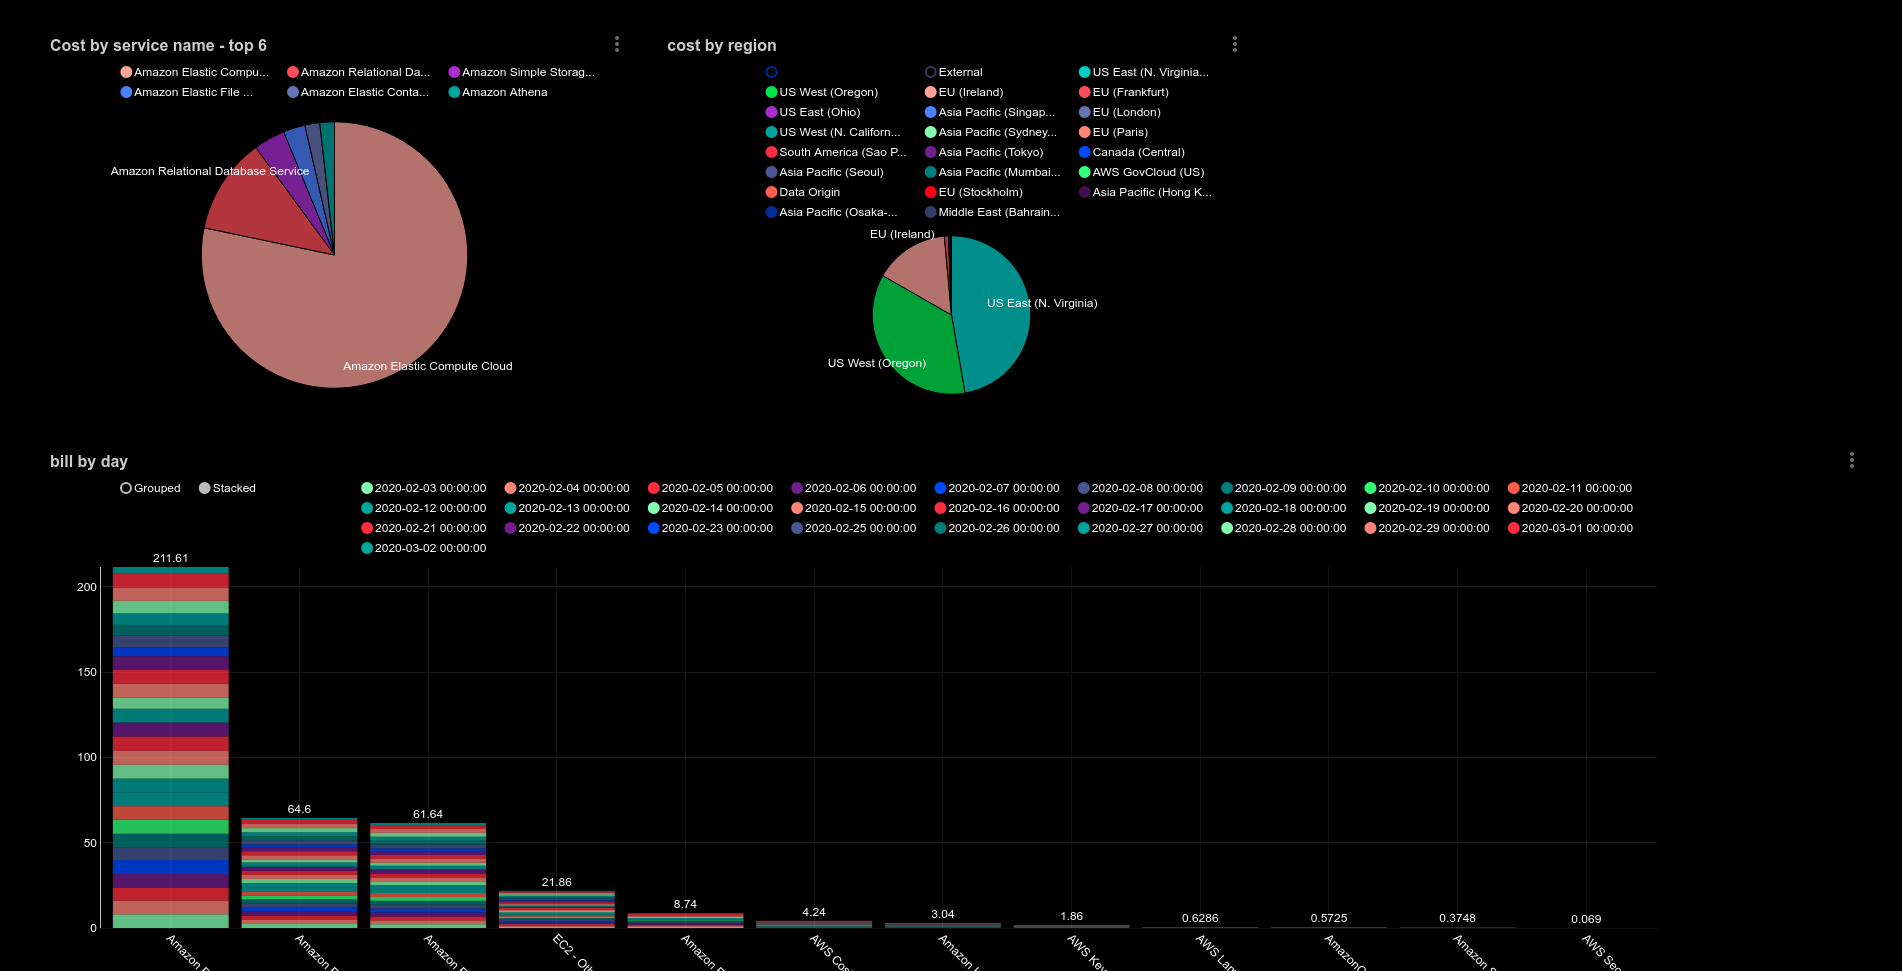The width and height of the screenshot is (1902, 971).
Task: Toggle EU (Paris) legend entry
Action: (x=1113, y=132)
